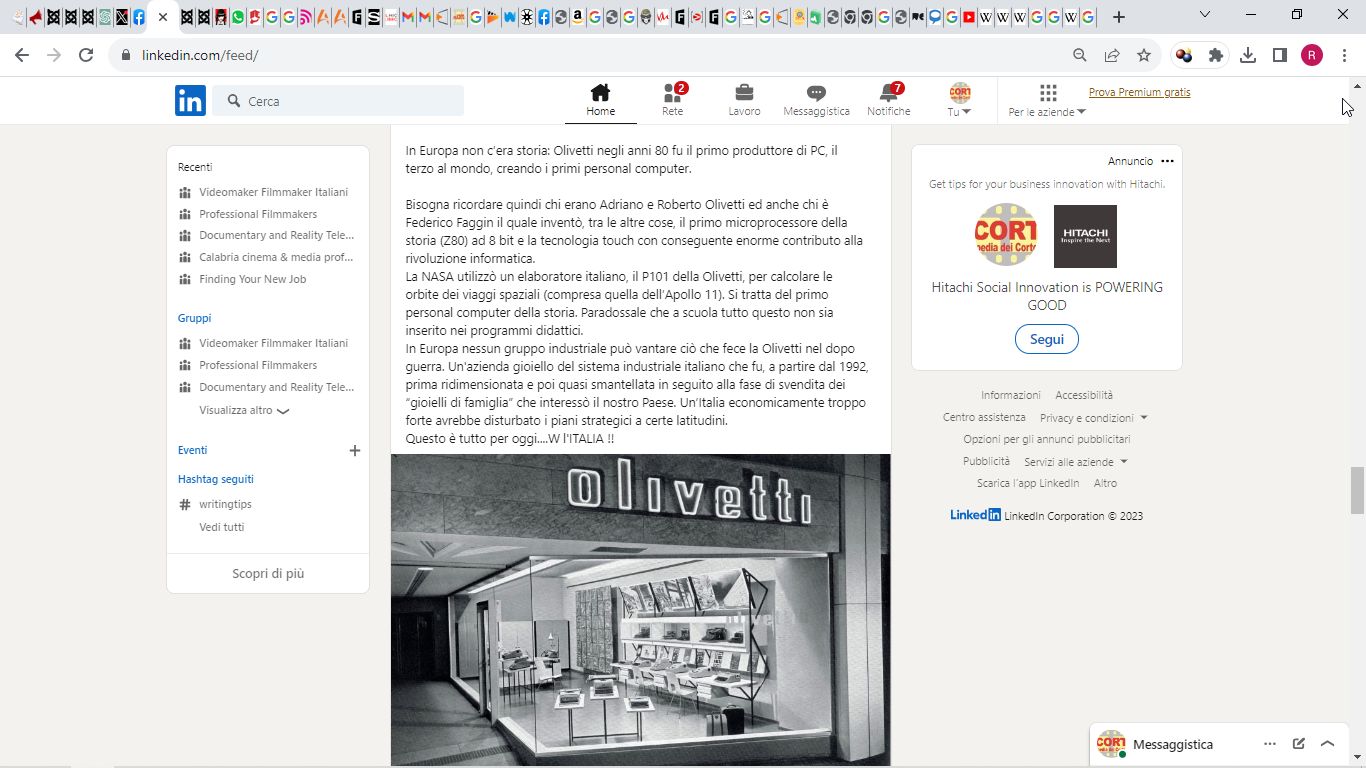Click the Eventi section label
Image resolution: width=1366 pixels, height=768 pixels.
[193, 450]
